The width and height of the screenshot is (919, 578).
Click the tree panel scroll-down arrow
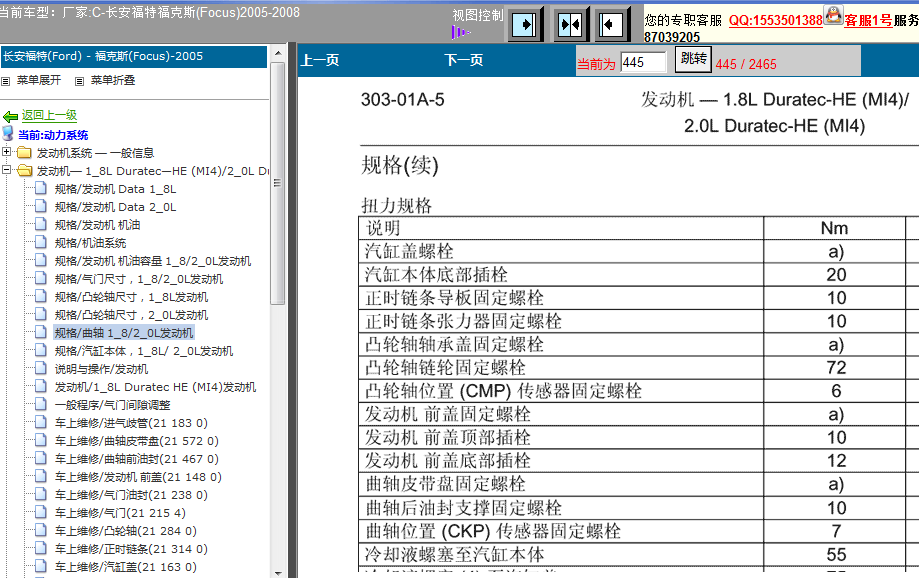pyautogui.click(x=278, y=573)
